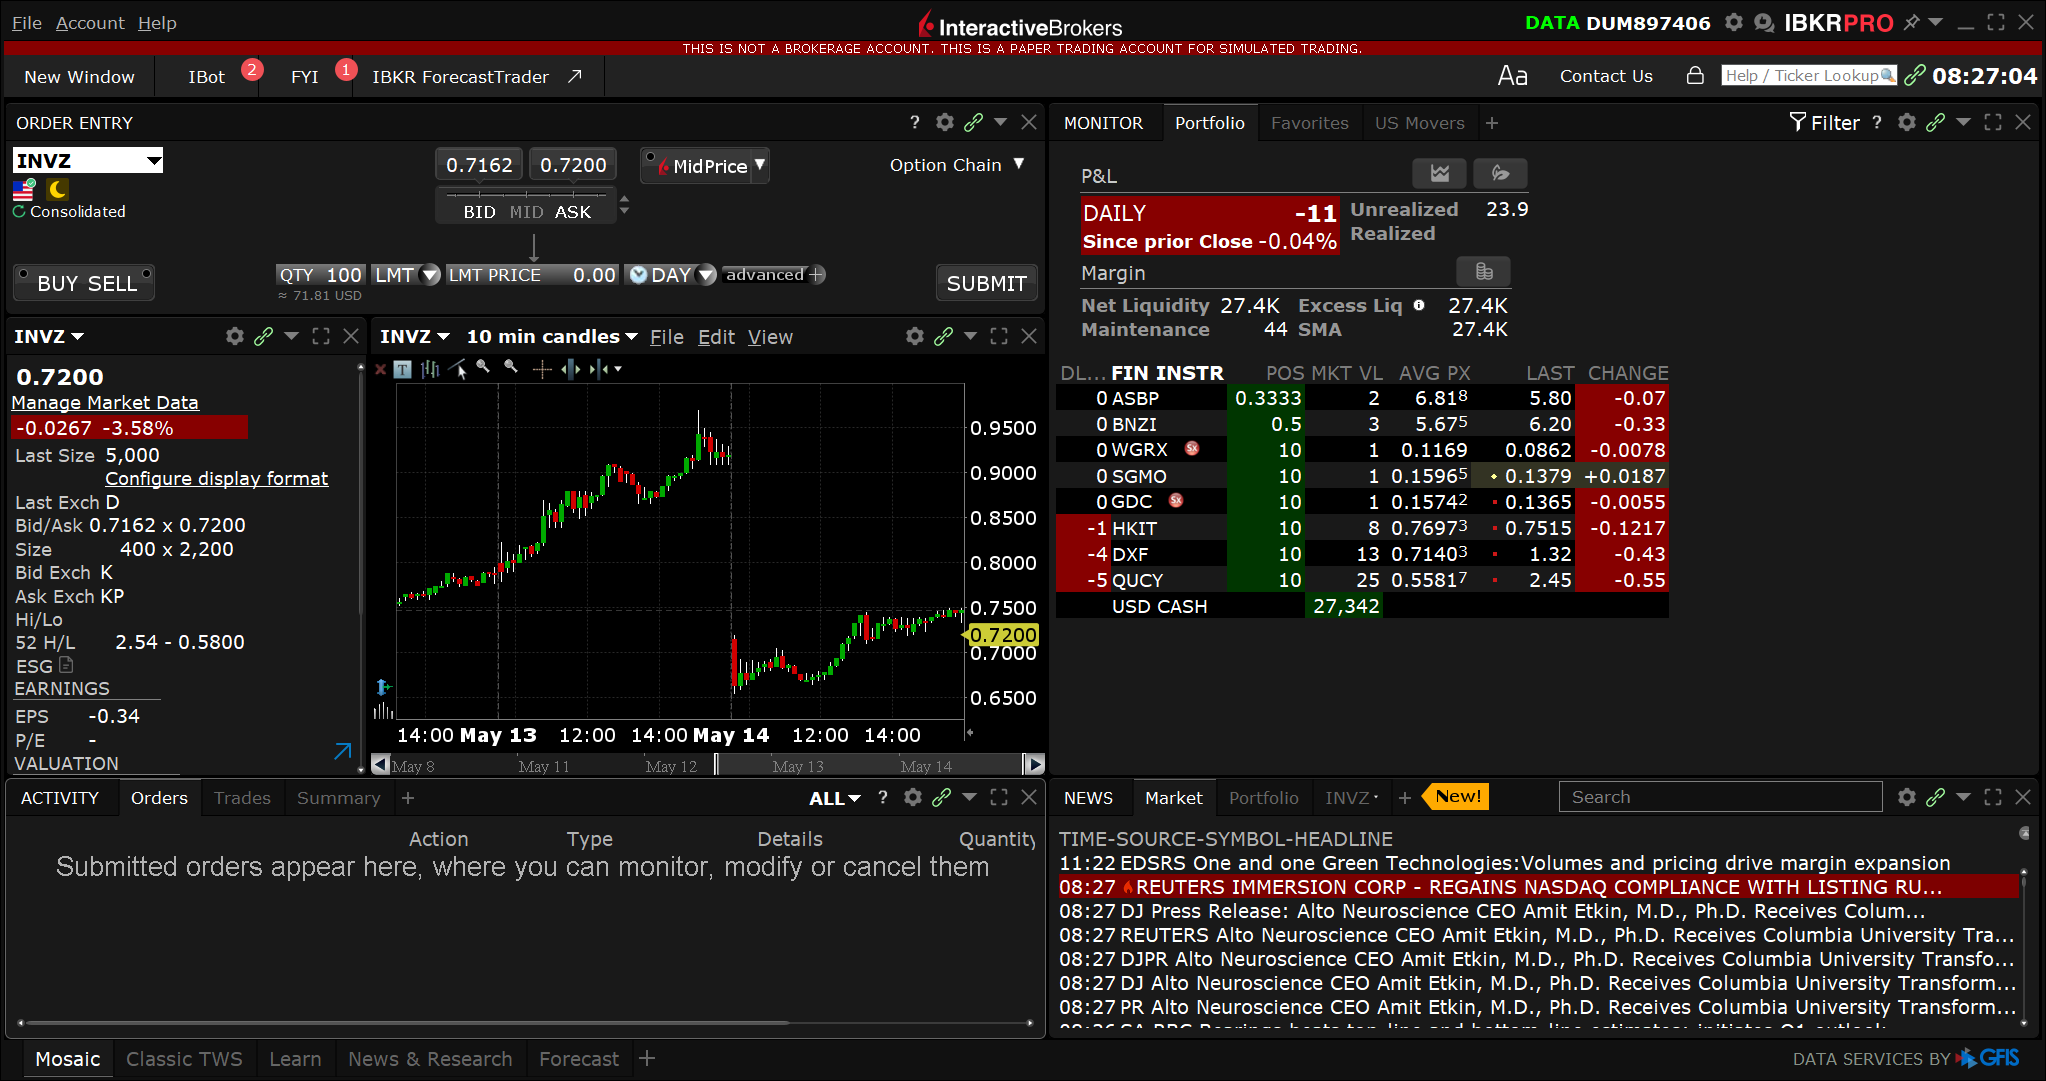Launch IBKR ForecastTrader
This screenshot has height=1081, width=2046.
476,77
